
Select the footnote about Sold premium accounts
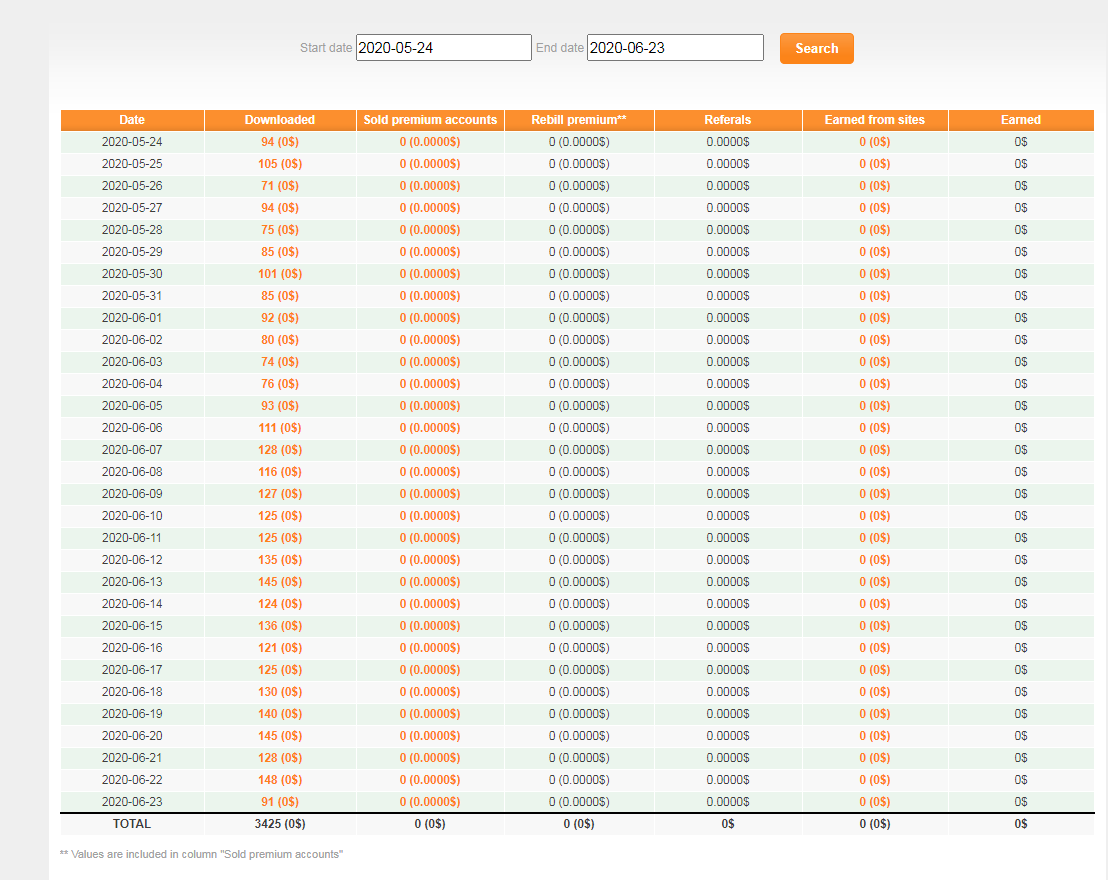201,854
